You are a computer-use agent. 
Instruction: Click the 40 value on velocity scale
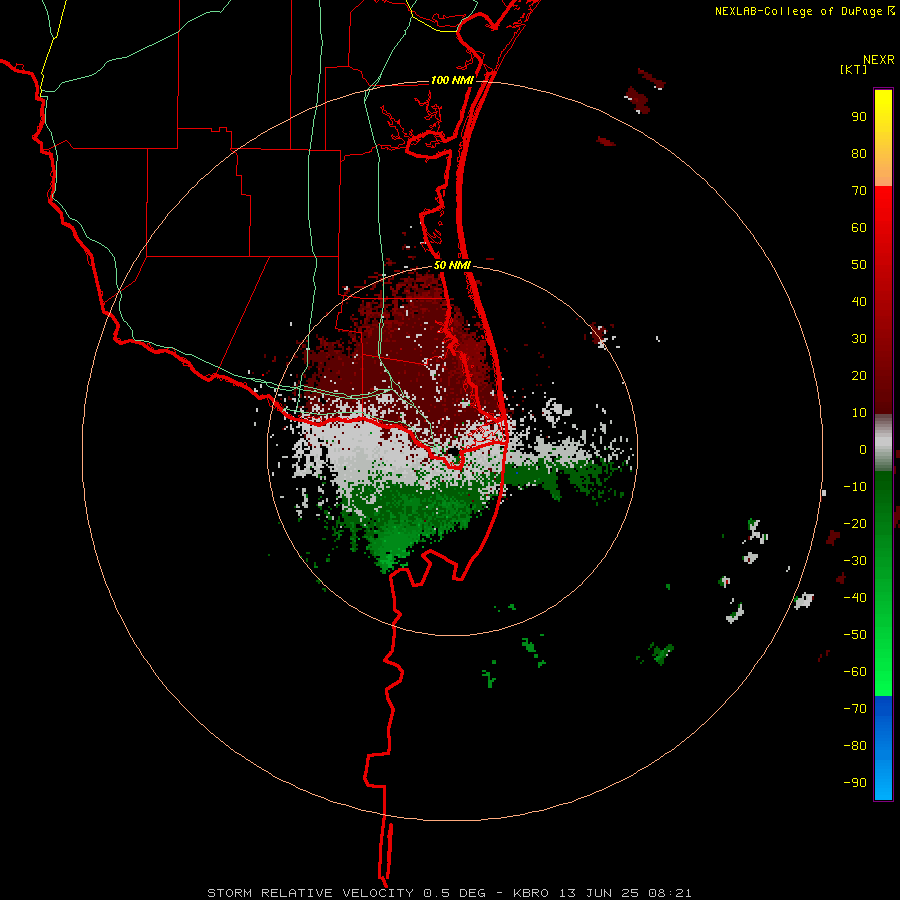pos(859,301)
